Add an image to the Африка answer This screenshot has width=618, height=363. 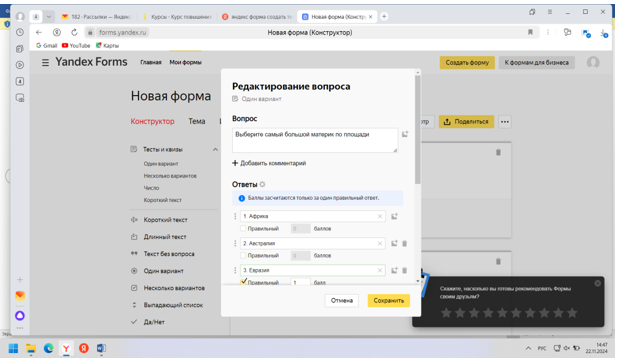point(394,216)
